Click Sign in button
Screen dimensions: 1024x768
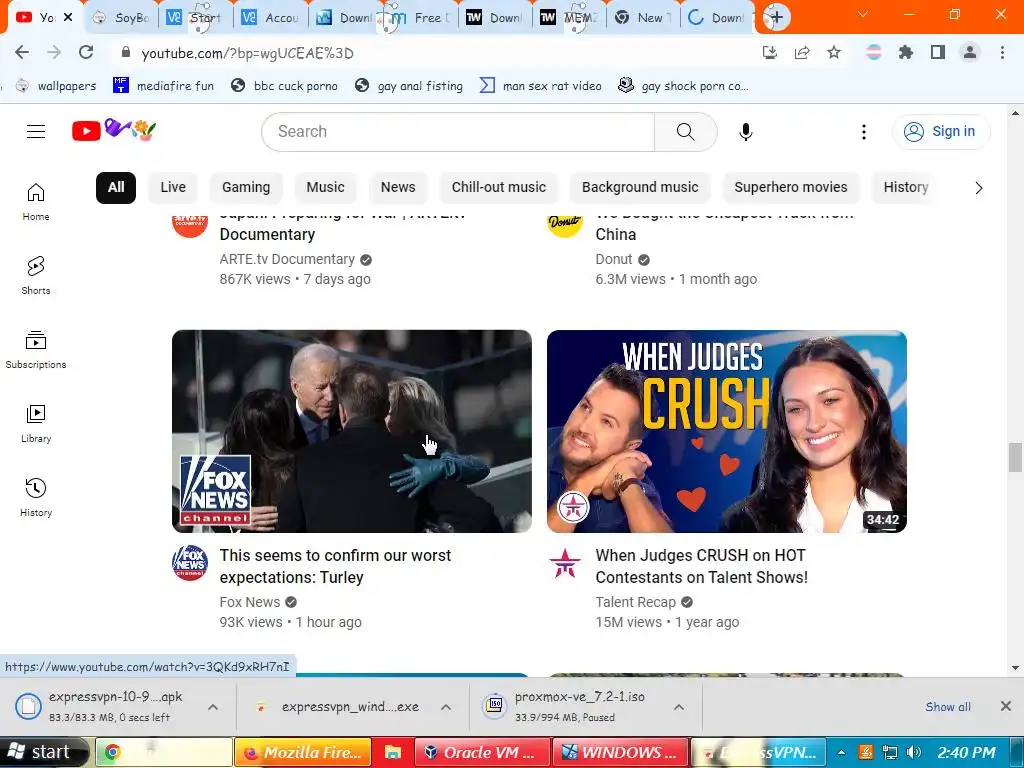coord(941,131)
